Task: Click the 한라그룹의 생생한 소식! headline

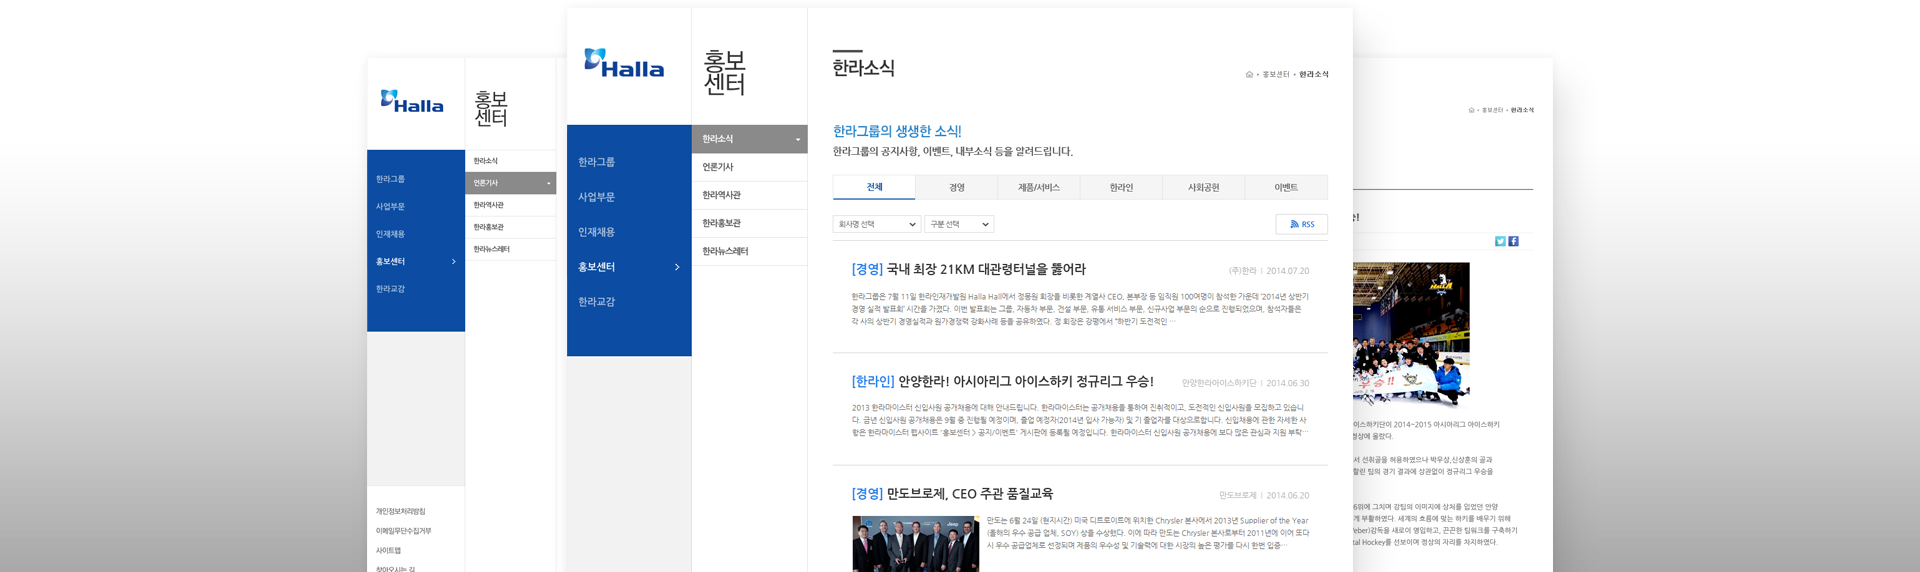Action: point(897,131)
